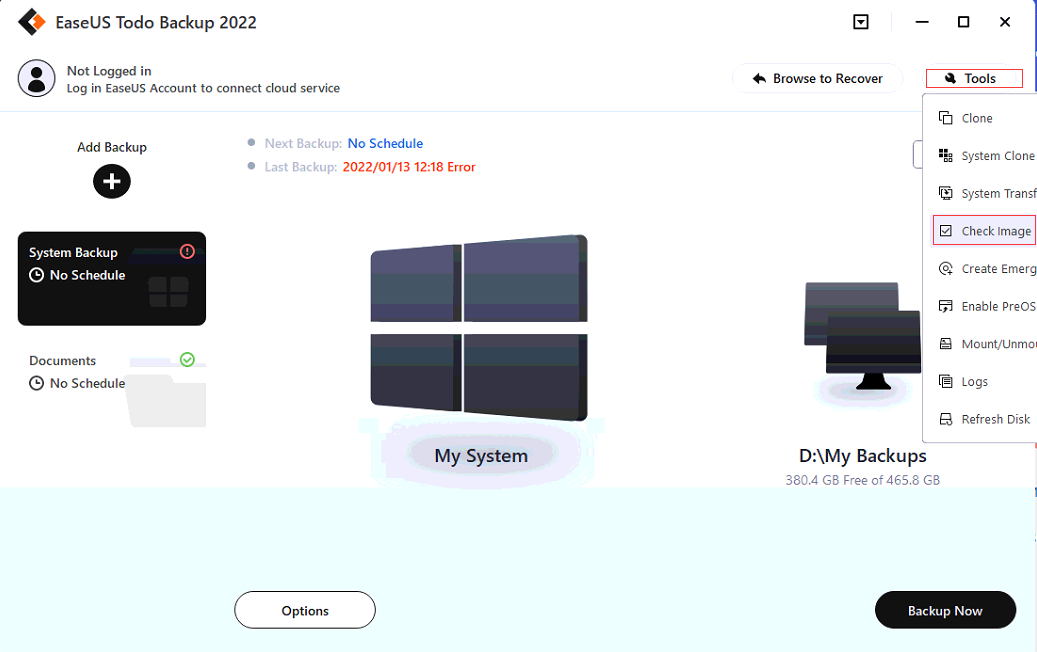Screen dimensions: 1037x652
Task: Open the title bar dropdown menu icon
Action: tap(860, 22)
